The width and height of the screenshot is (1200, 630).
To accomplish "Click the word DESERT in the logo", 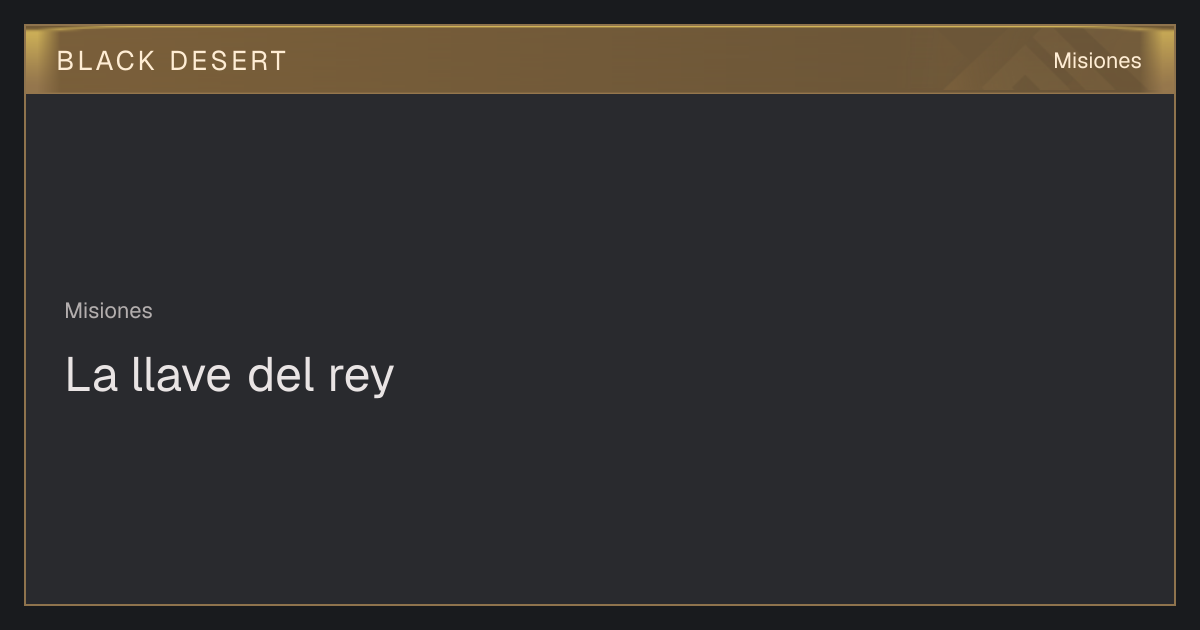I will pos(228,61).
